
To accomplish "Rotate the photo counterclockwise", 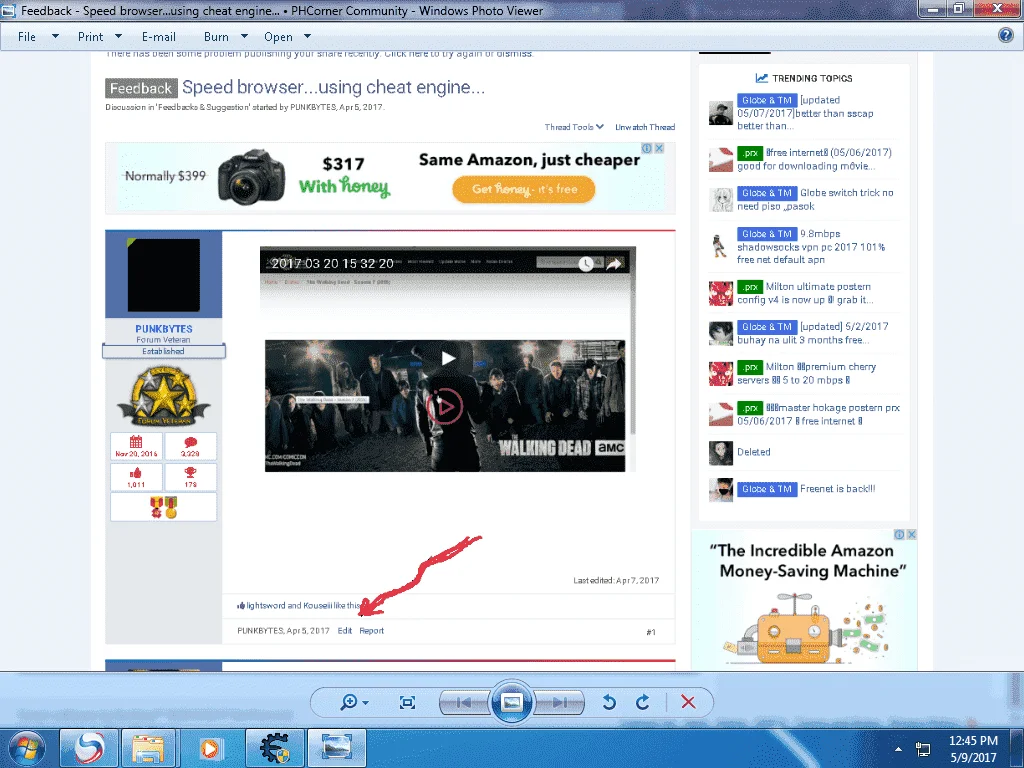I will click(609, 702).
